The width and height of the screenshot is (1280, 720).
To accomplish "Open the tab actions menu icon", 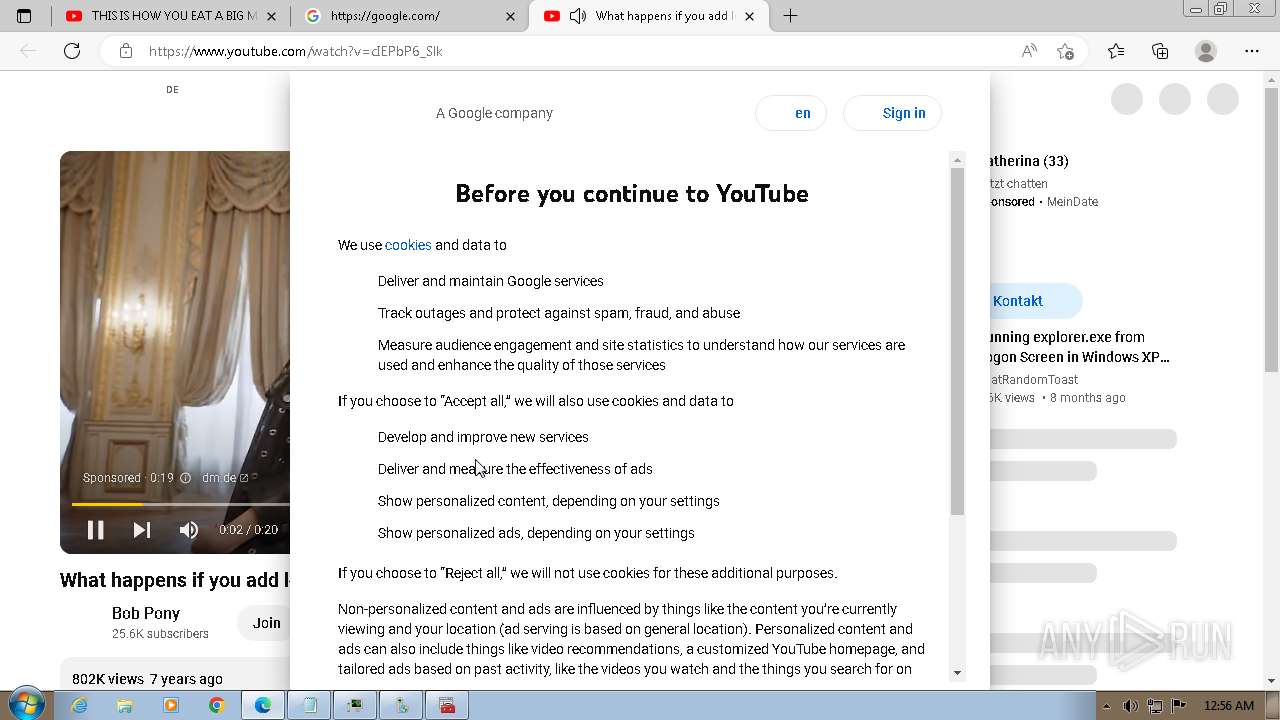I will pyautogui.click(x=25, y=16).
